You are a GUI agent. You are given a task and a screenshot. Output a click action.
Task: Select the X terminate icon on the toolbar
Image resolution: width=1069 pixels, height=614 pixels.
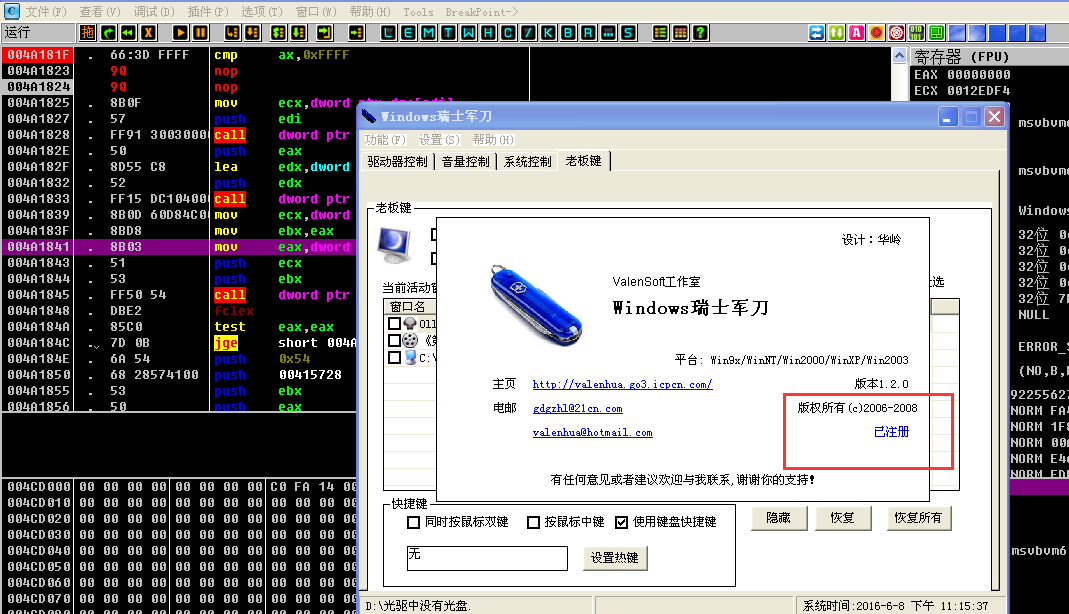[147, 31]
